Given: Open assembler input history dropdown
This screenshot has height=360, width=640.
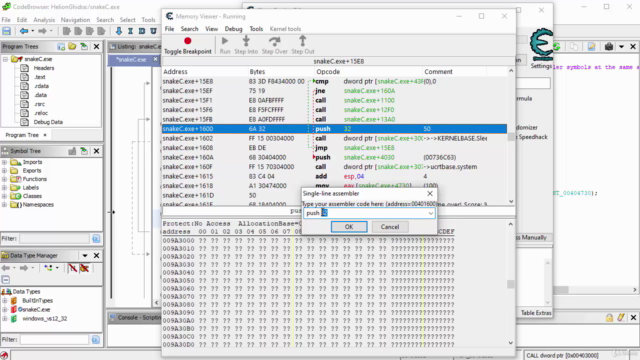Looking at the screenshot, I should [431, 213].
